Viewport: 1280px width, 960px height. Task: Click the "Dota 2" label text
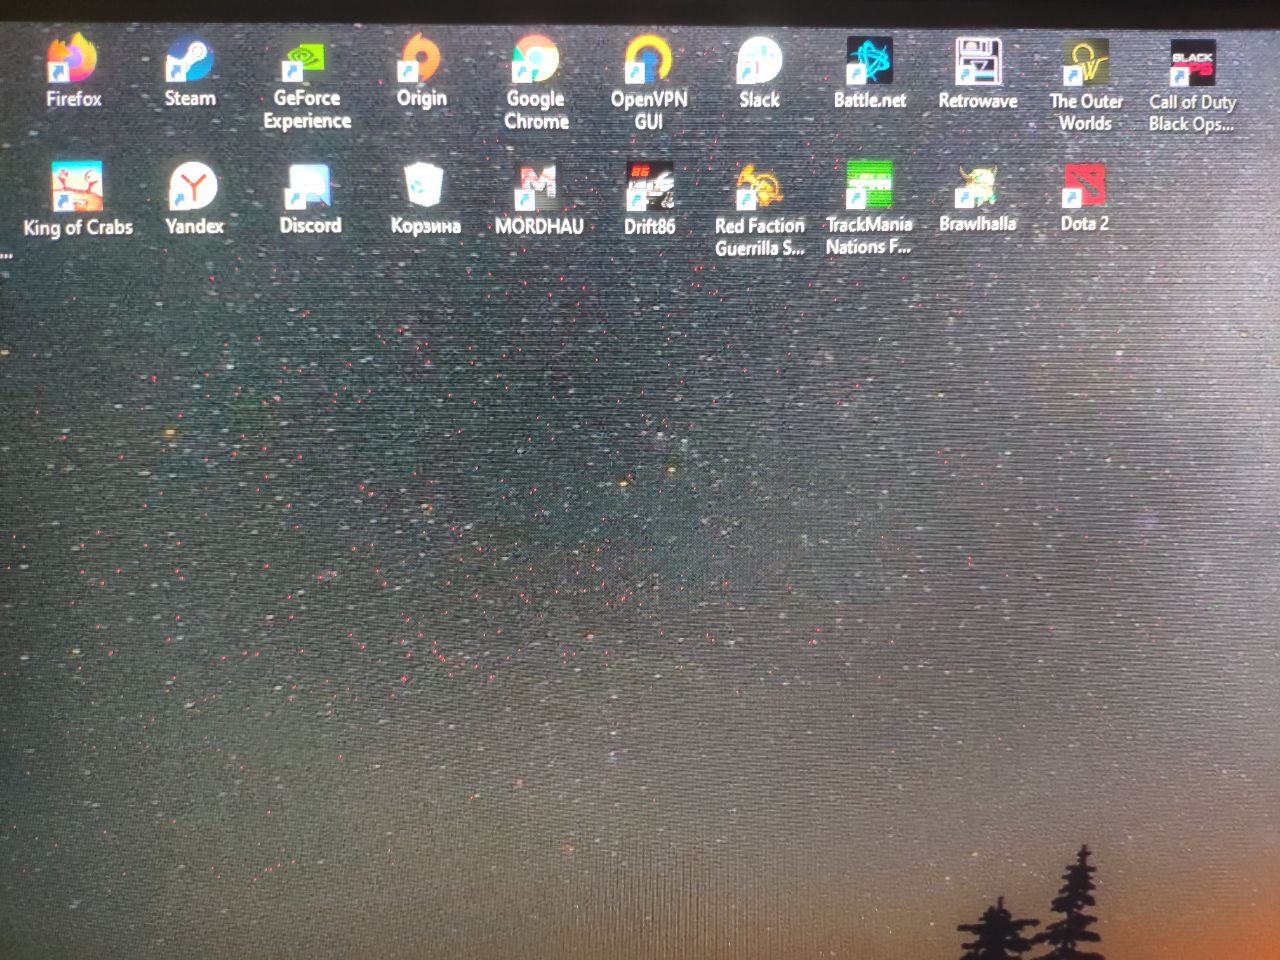coord(1085,223)
